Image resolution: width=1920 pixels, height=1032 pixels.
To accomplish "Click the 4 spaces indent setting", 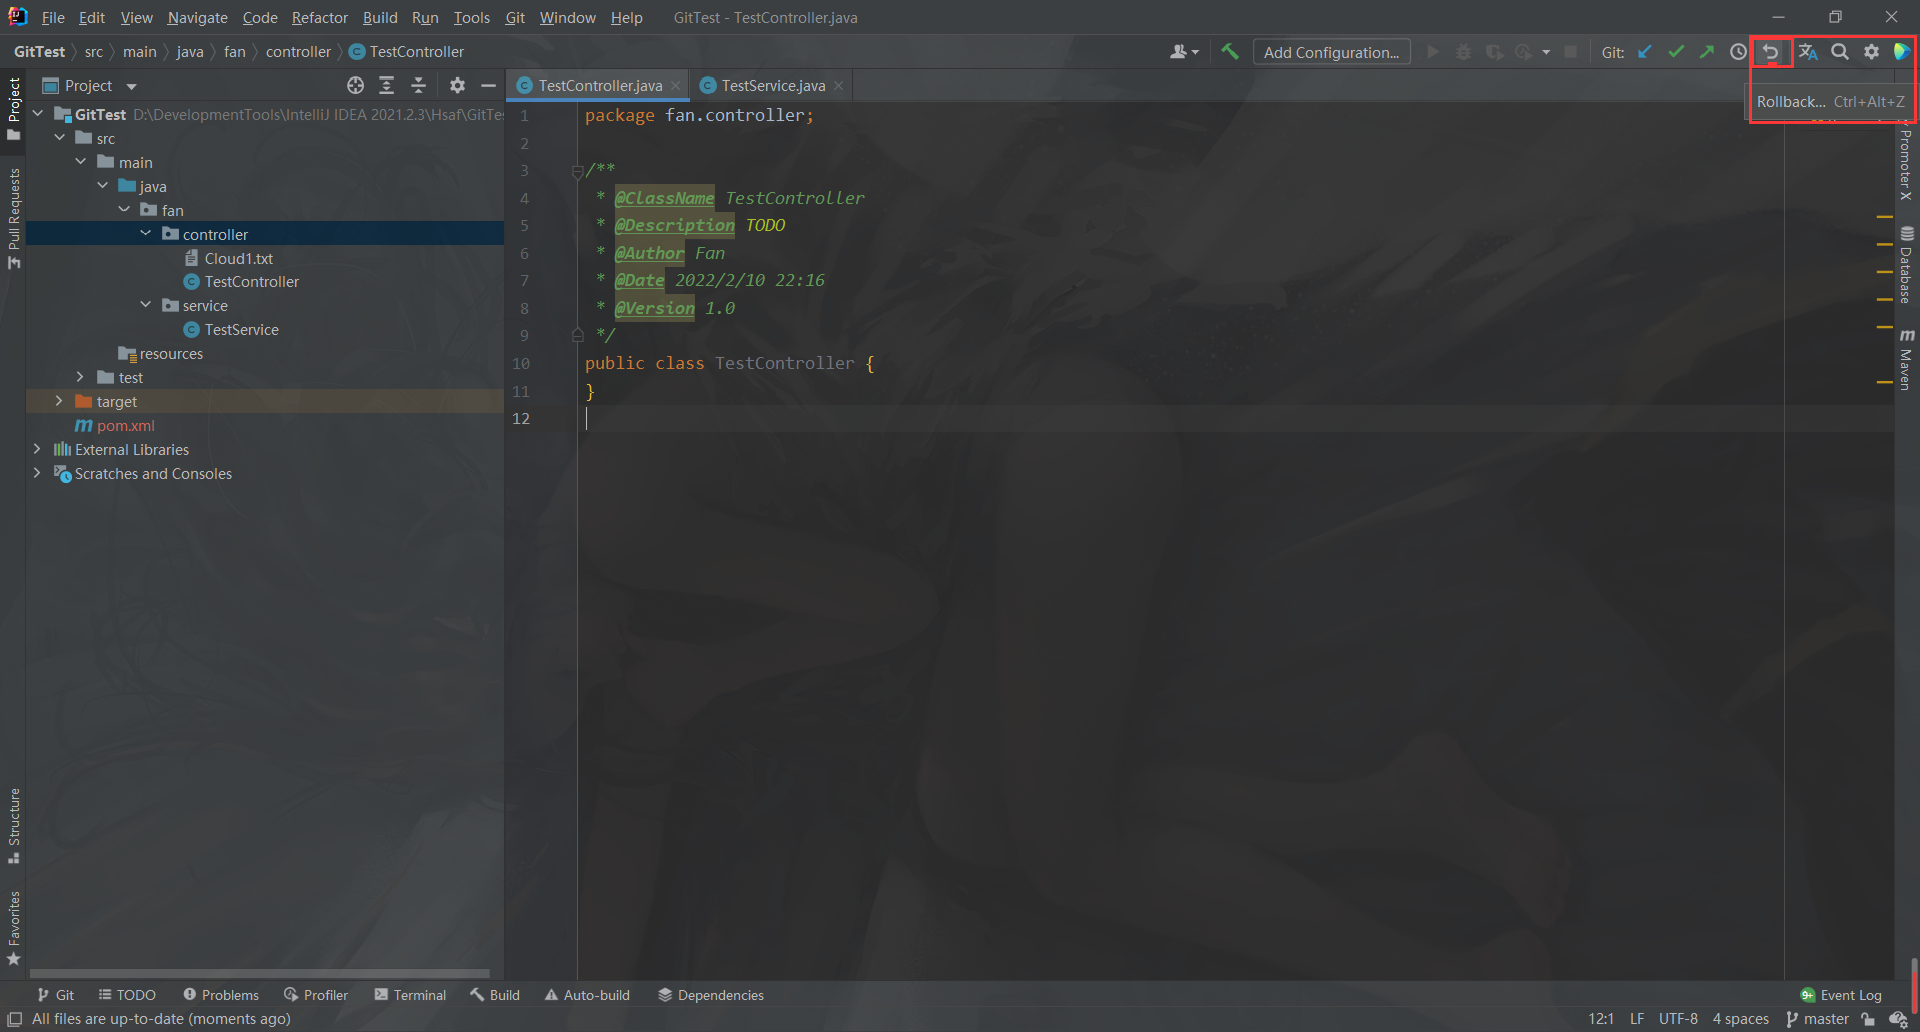I will (1740, 1019).
